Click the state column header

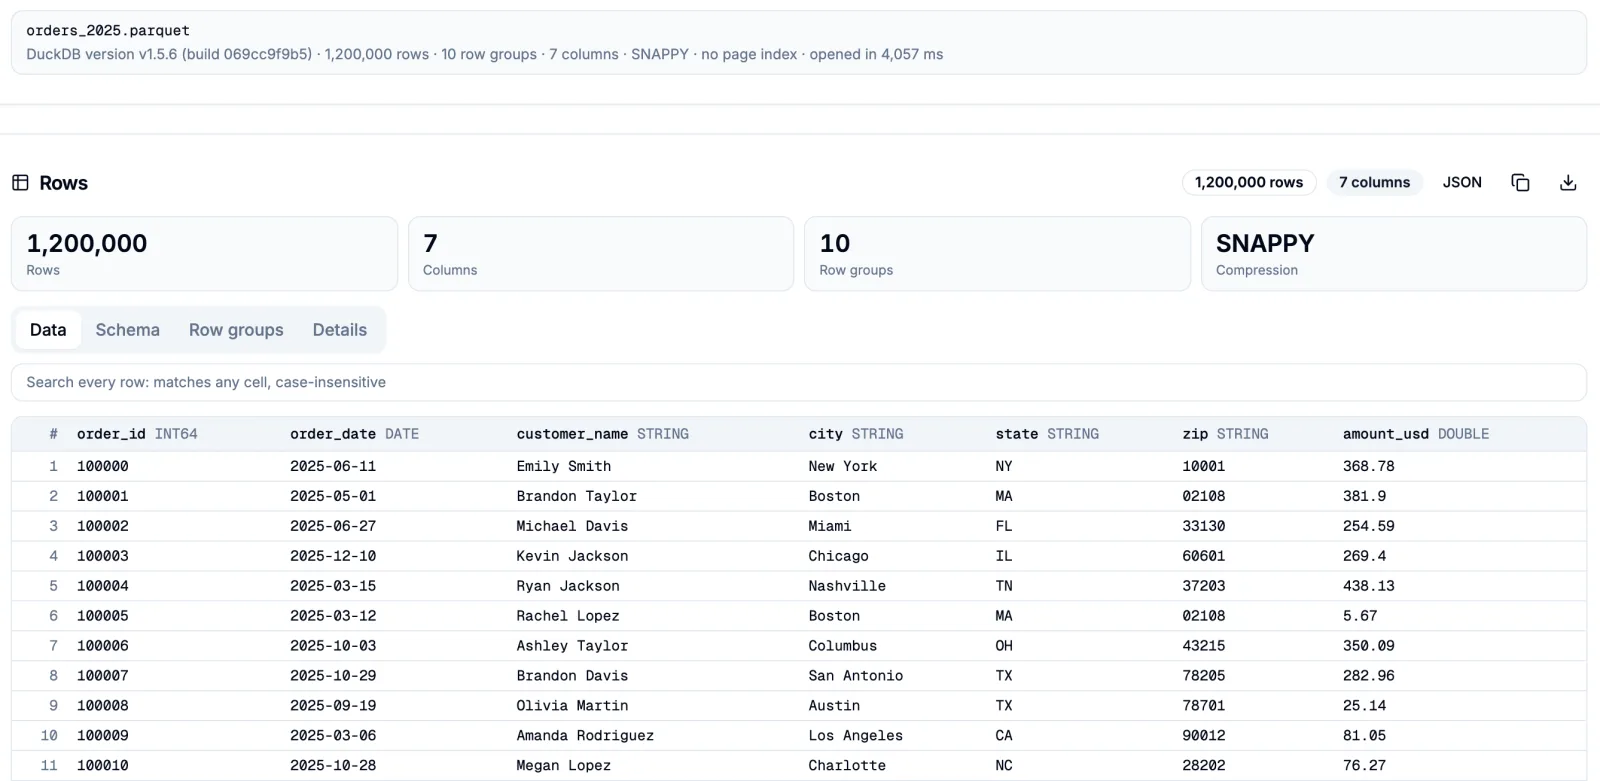coord(1047,434)
